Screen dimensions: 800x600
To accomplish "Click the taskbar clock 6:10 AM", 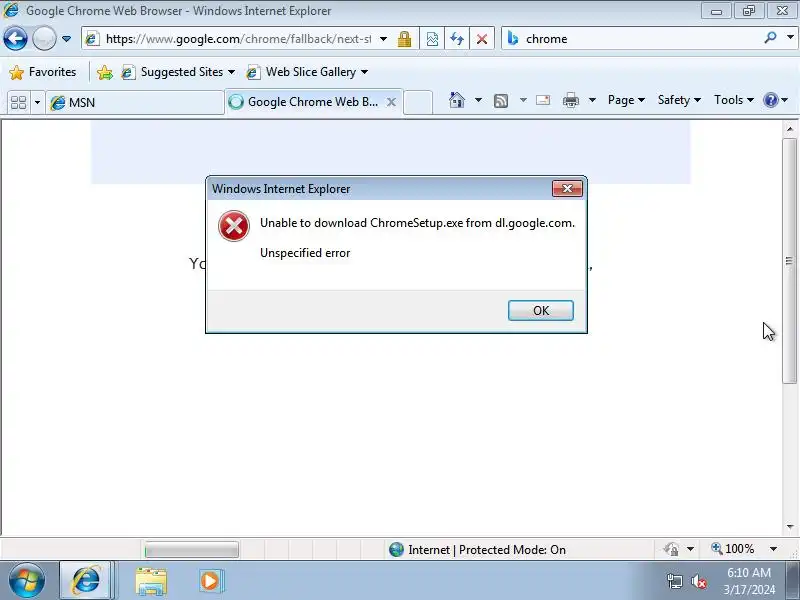I will pos(748,573).
